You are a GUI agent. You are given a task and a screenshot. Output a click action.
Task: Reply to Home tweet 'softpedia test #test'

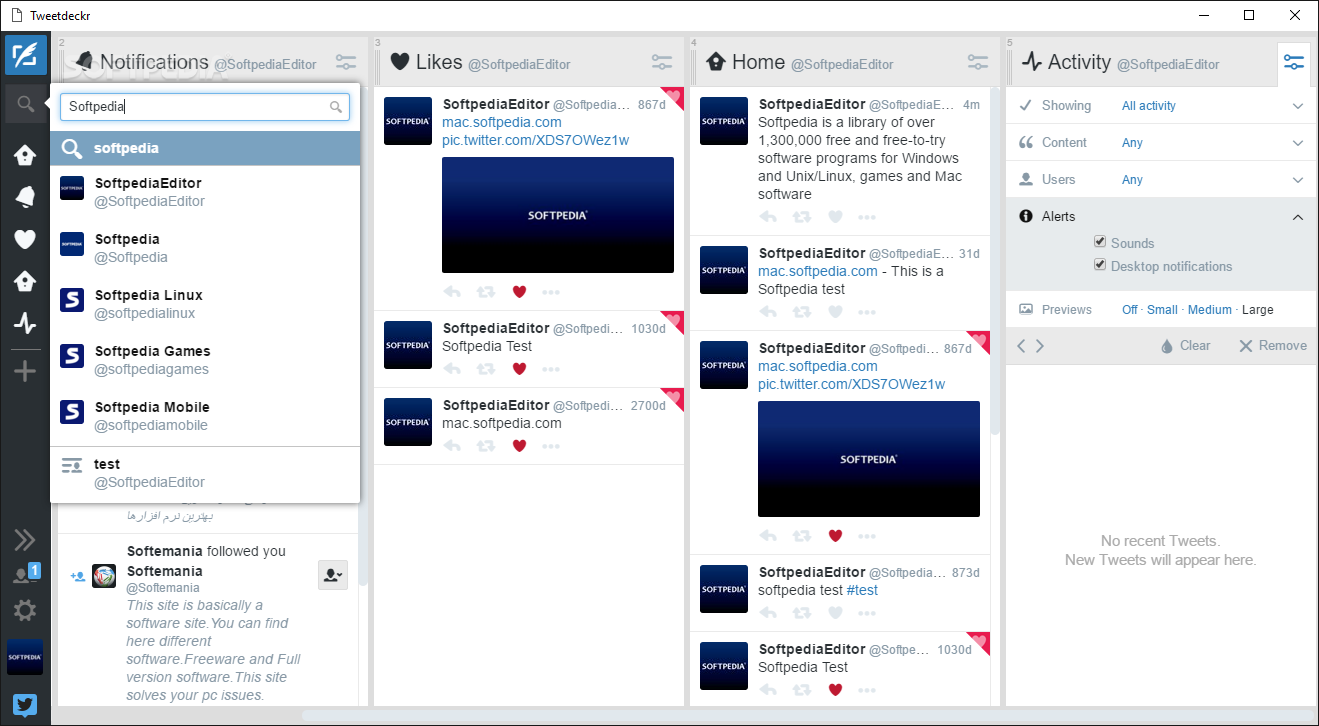point(768,613)
